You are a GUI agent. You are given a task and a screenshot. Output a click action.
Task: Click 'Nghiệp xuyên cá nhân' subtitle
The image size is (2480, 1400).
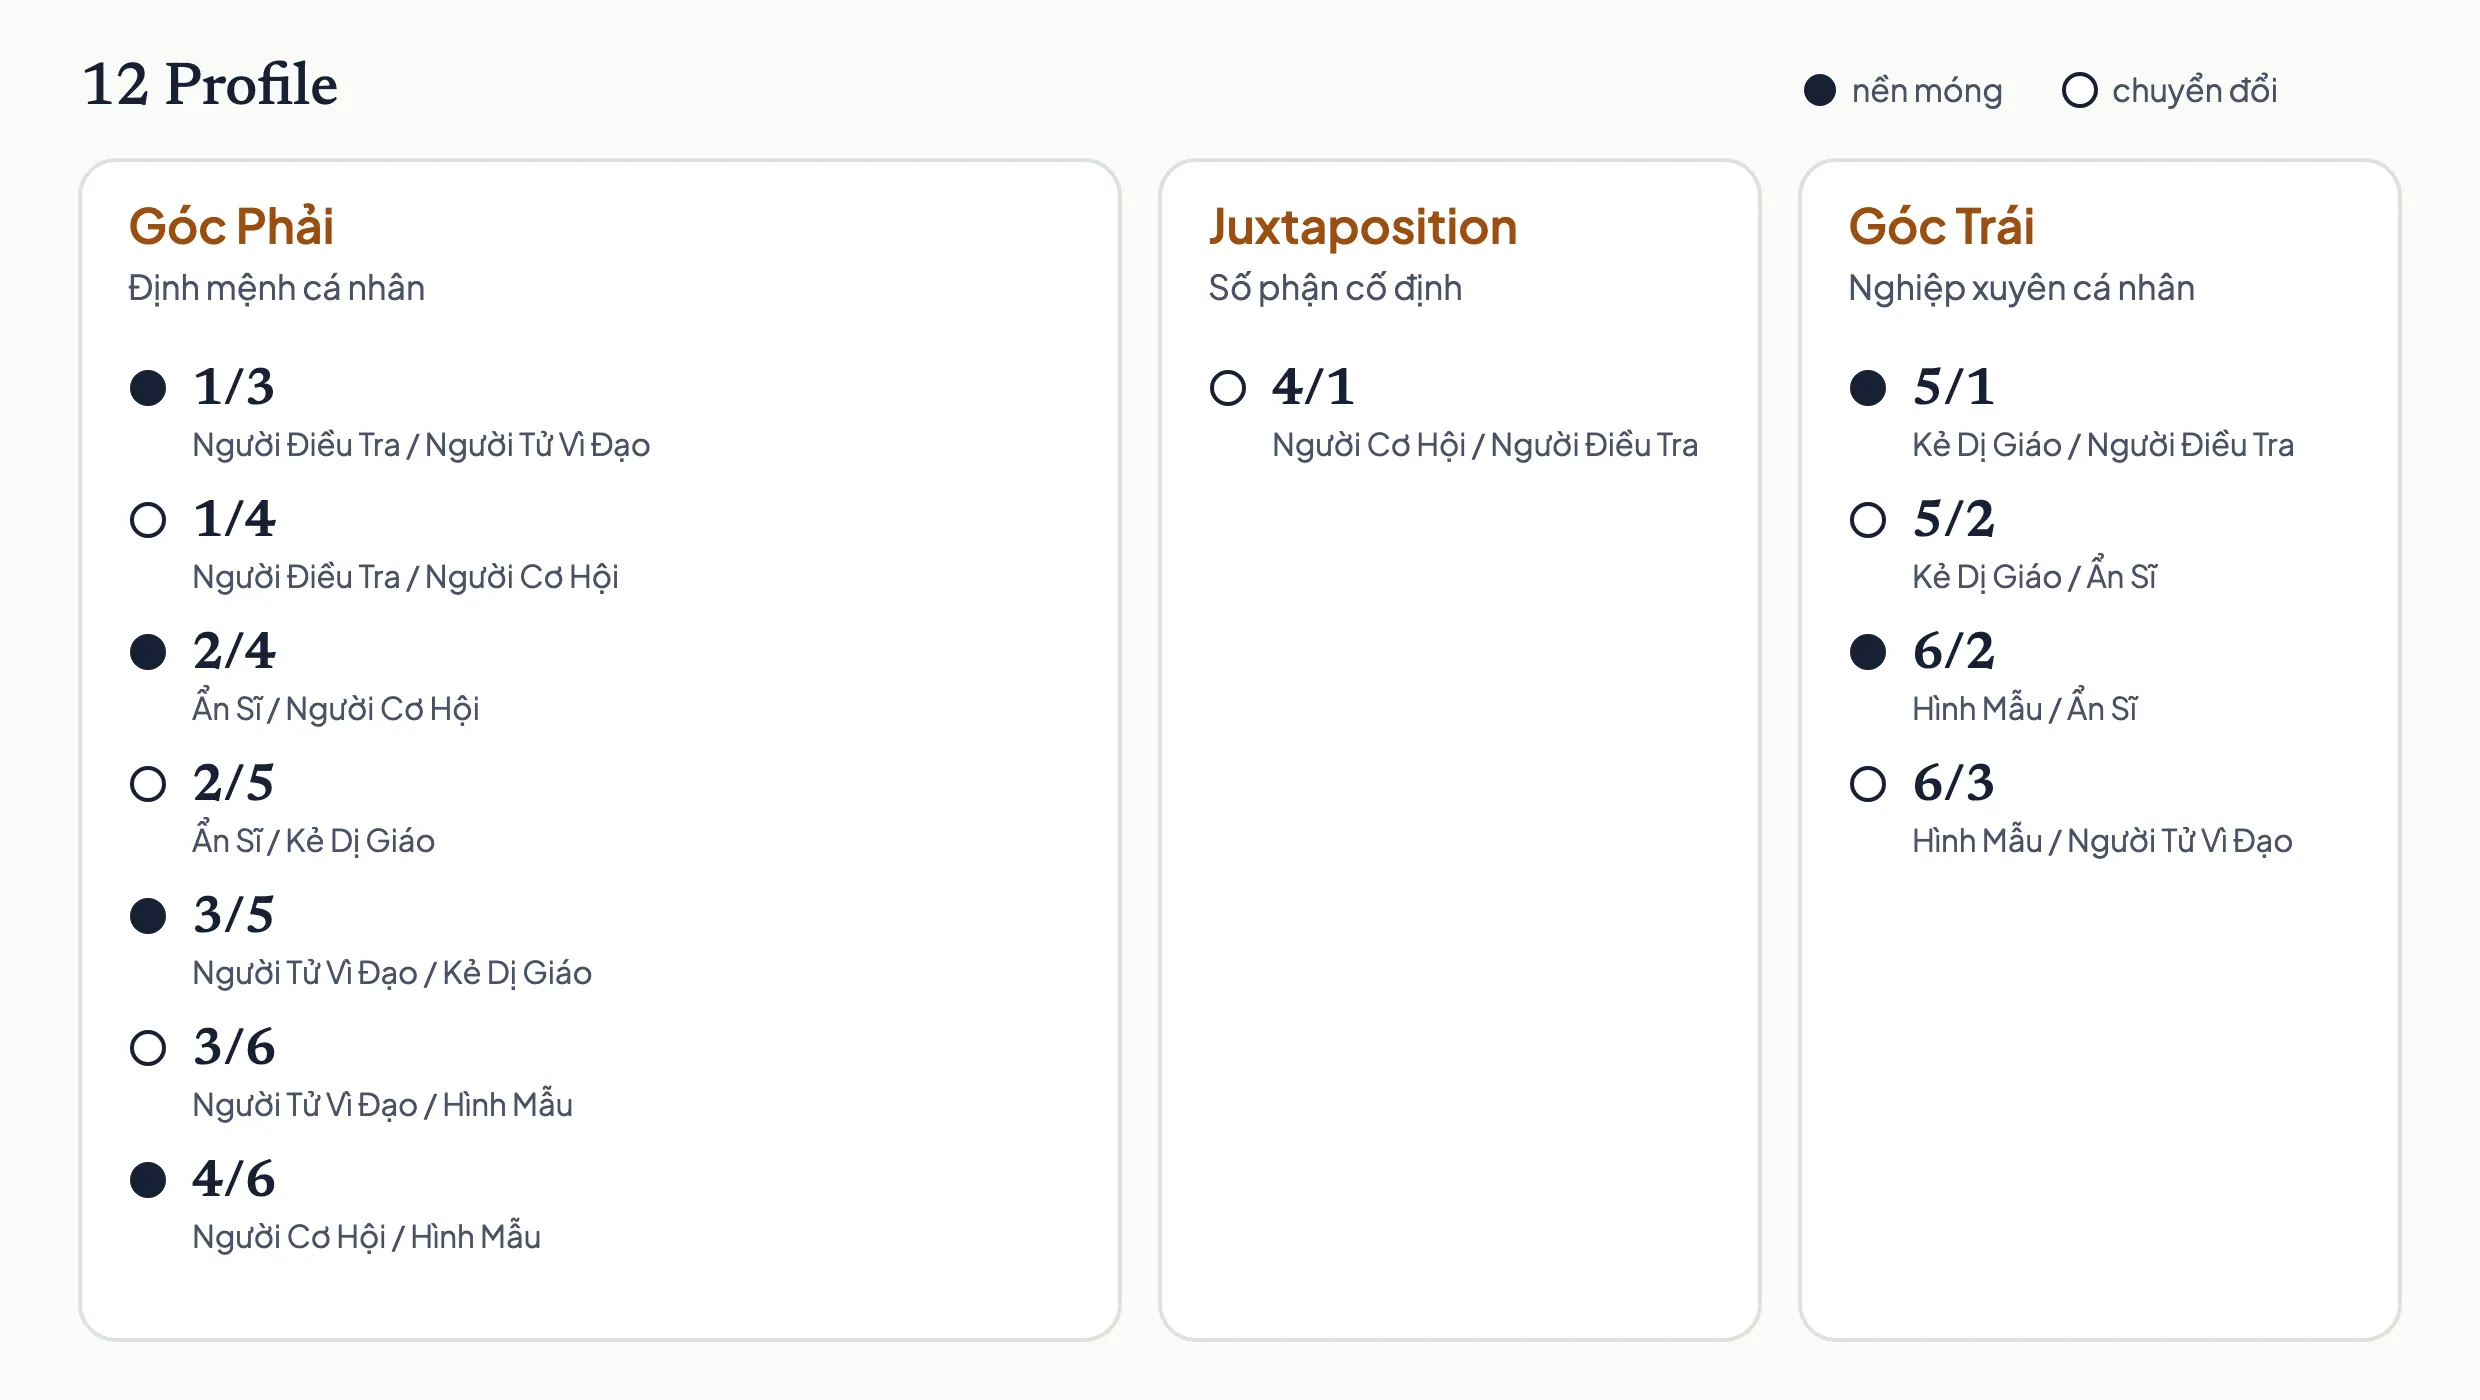(2021, 288)
